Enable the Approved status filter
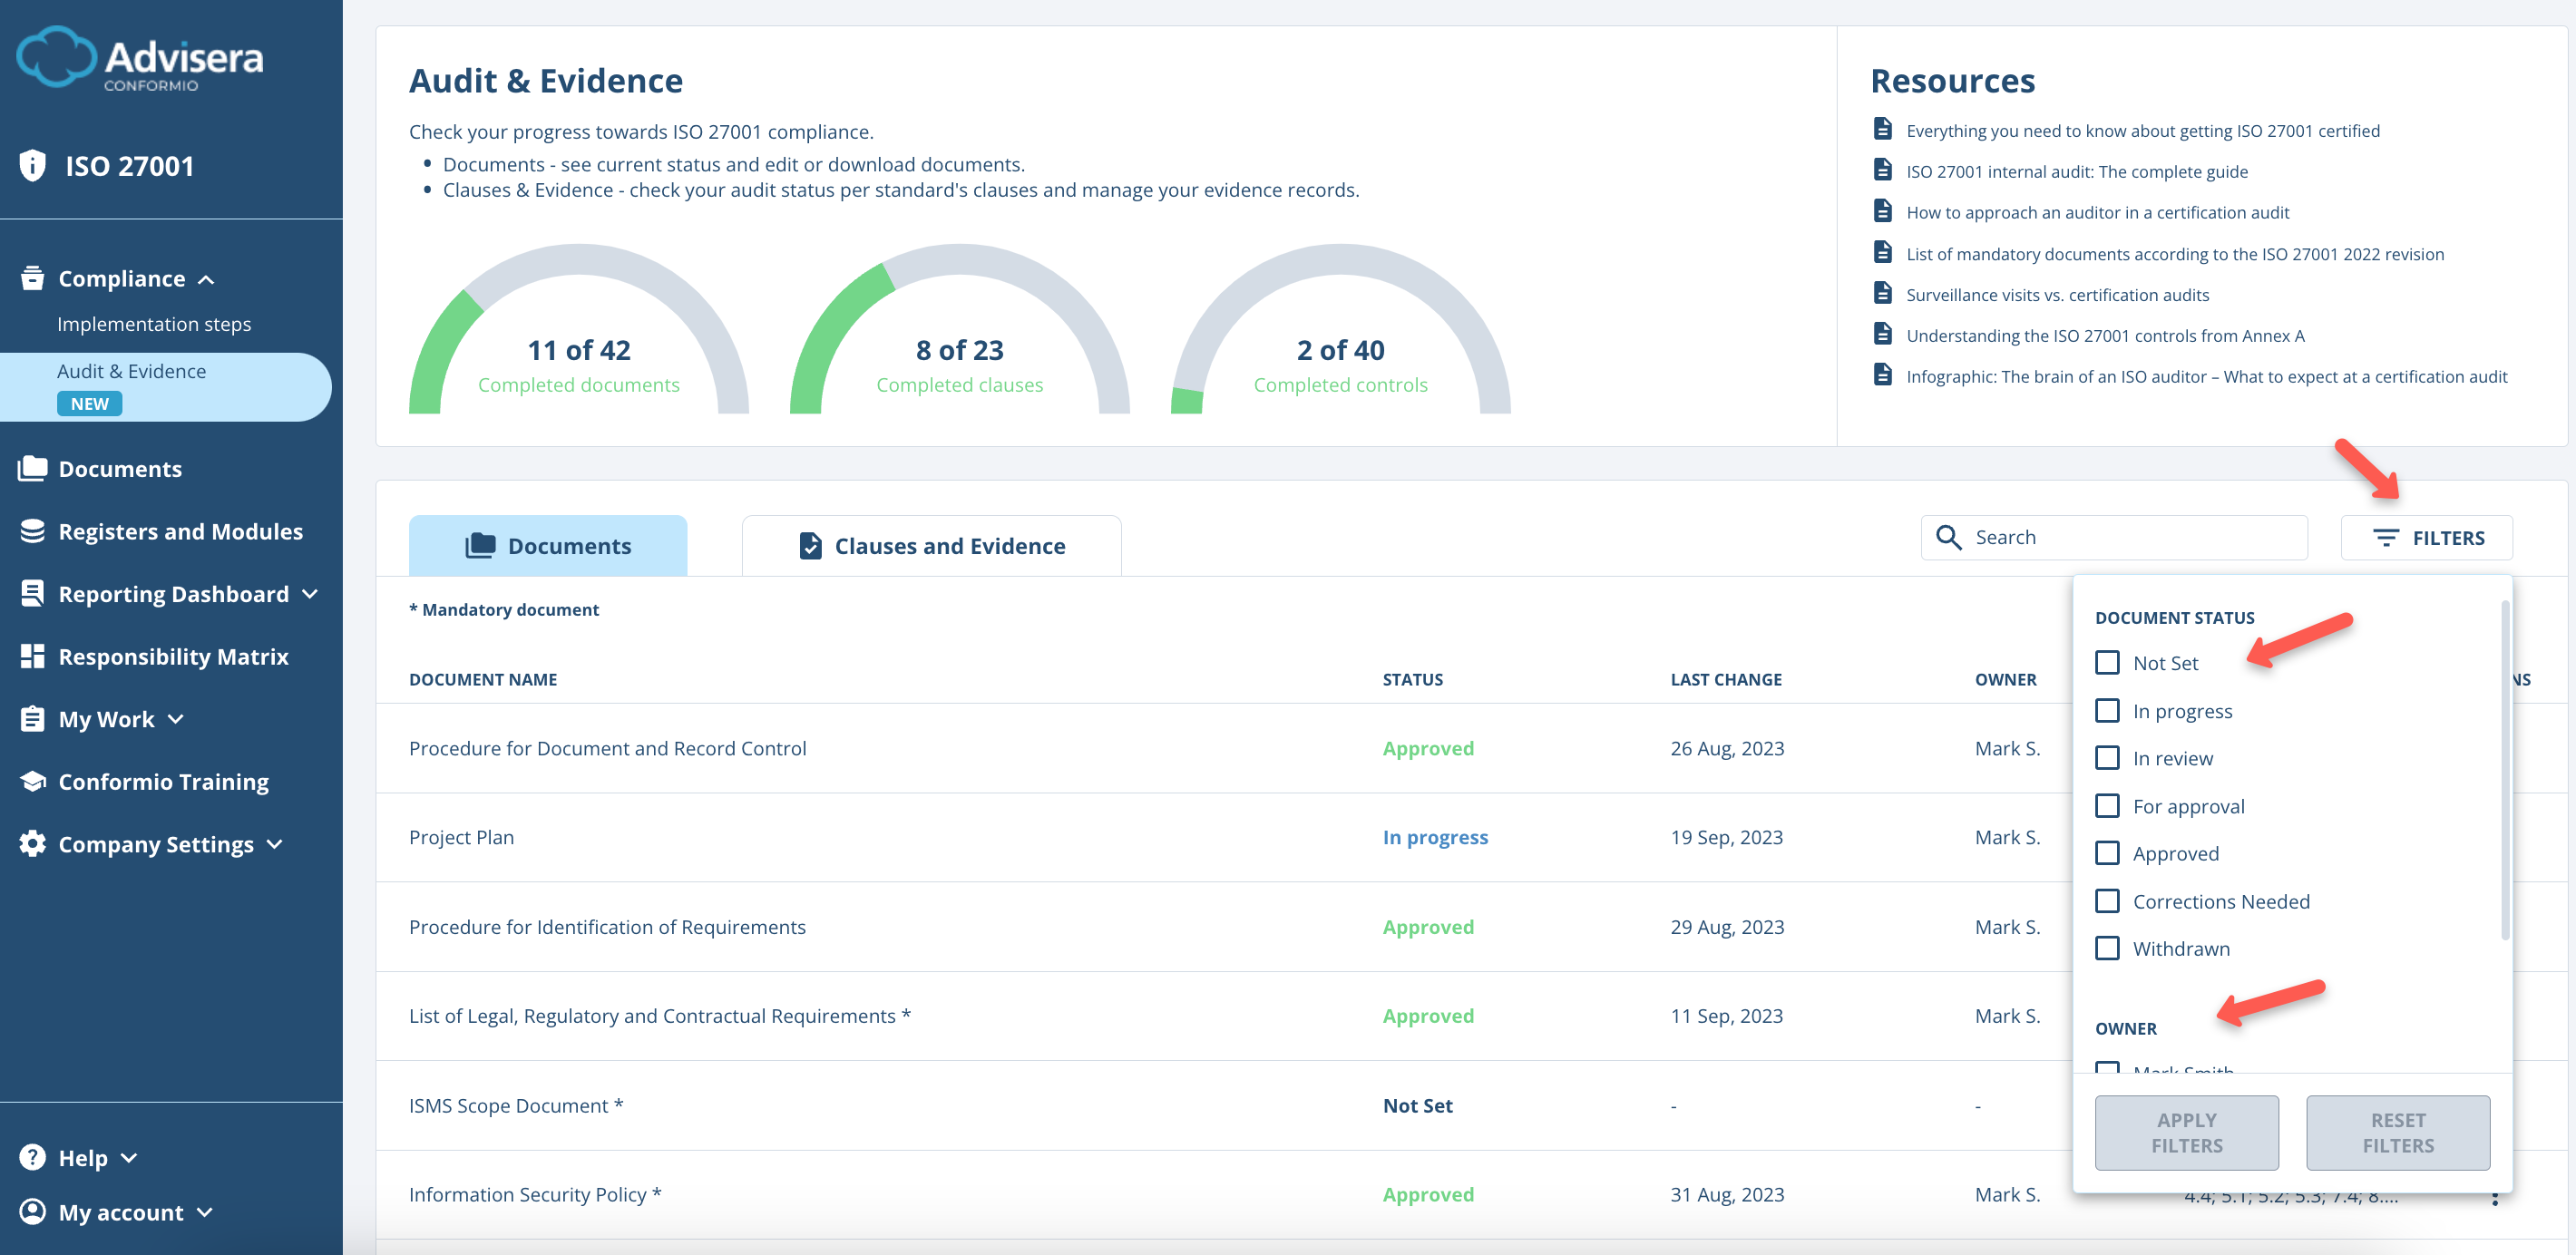2576x1255 pixels. tap(2109, 853)
